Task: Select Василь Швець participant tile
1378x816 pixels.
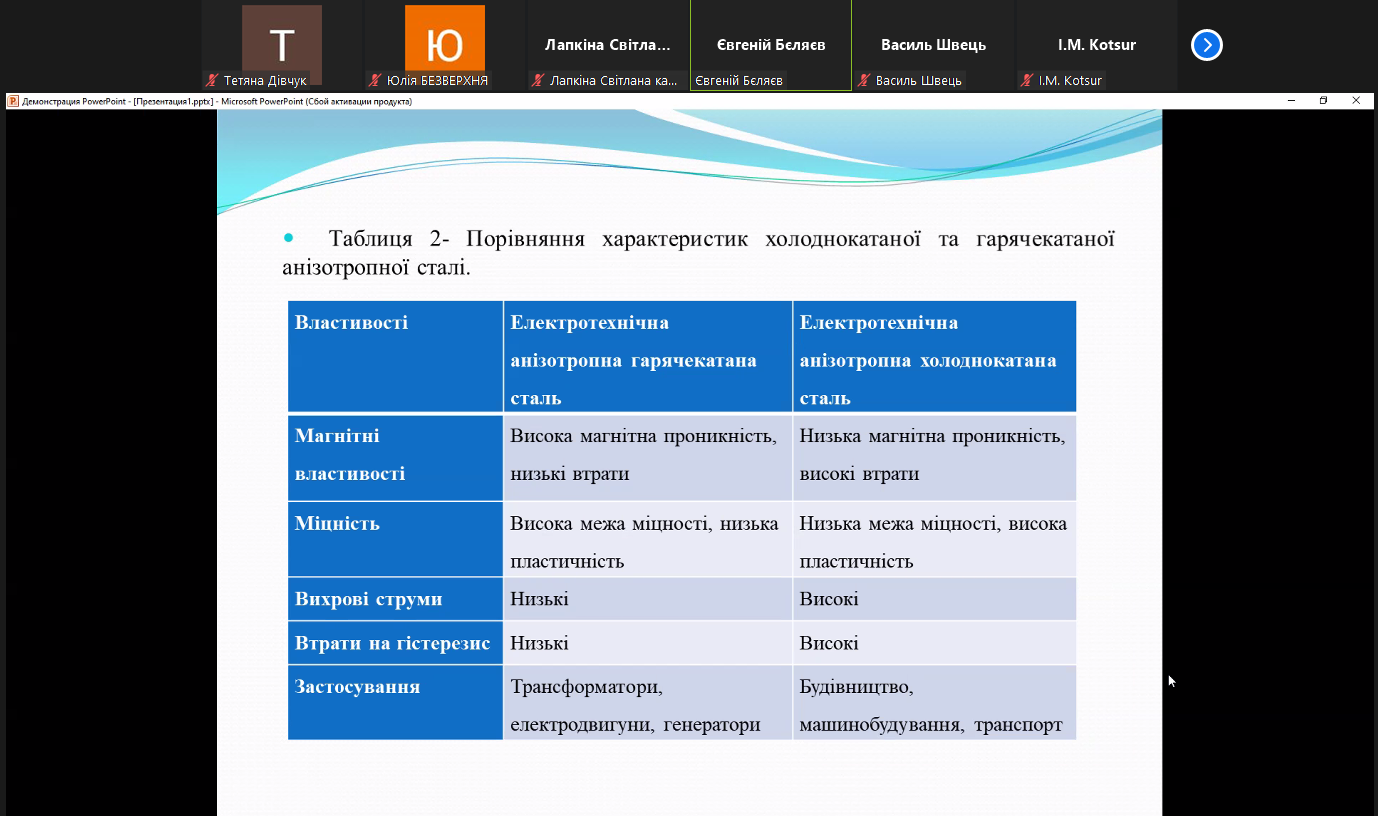Action: point(933,45)
